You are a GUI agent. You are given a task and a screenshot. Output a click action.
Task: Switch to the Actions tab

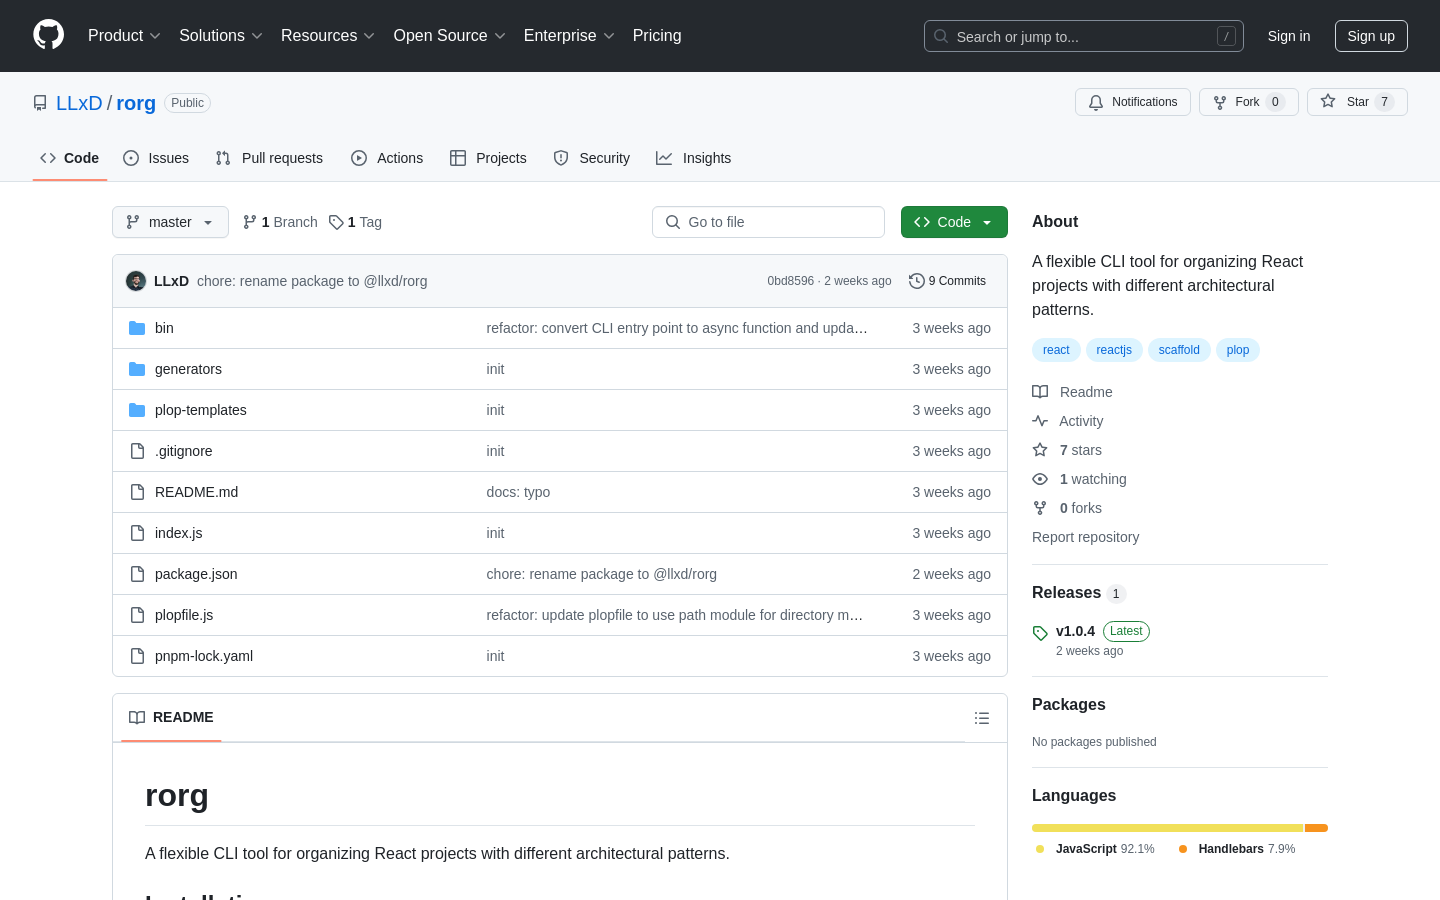(387, 158)
